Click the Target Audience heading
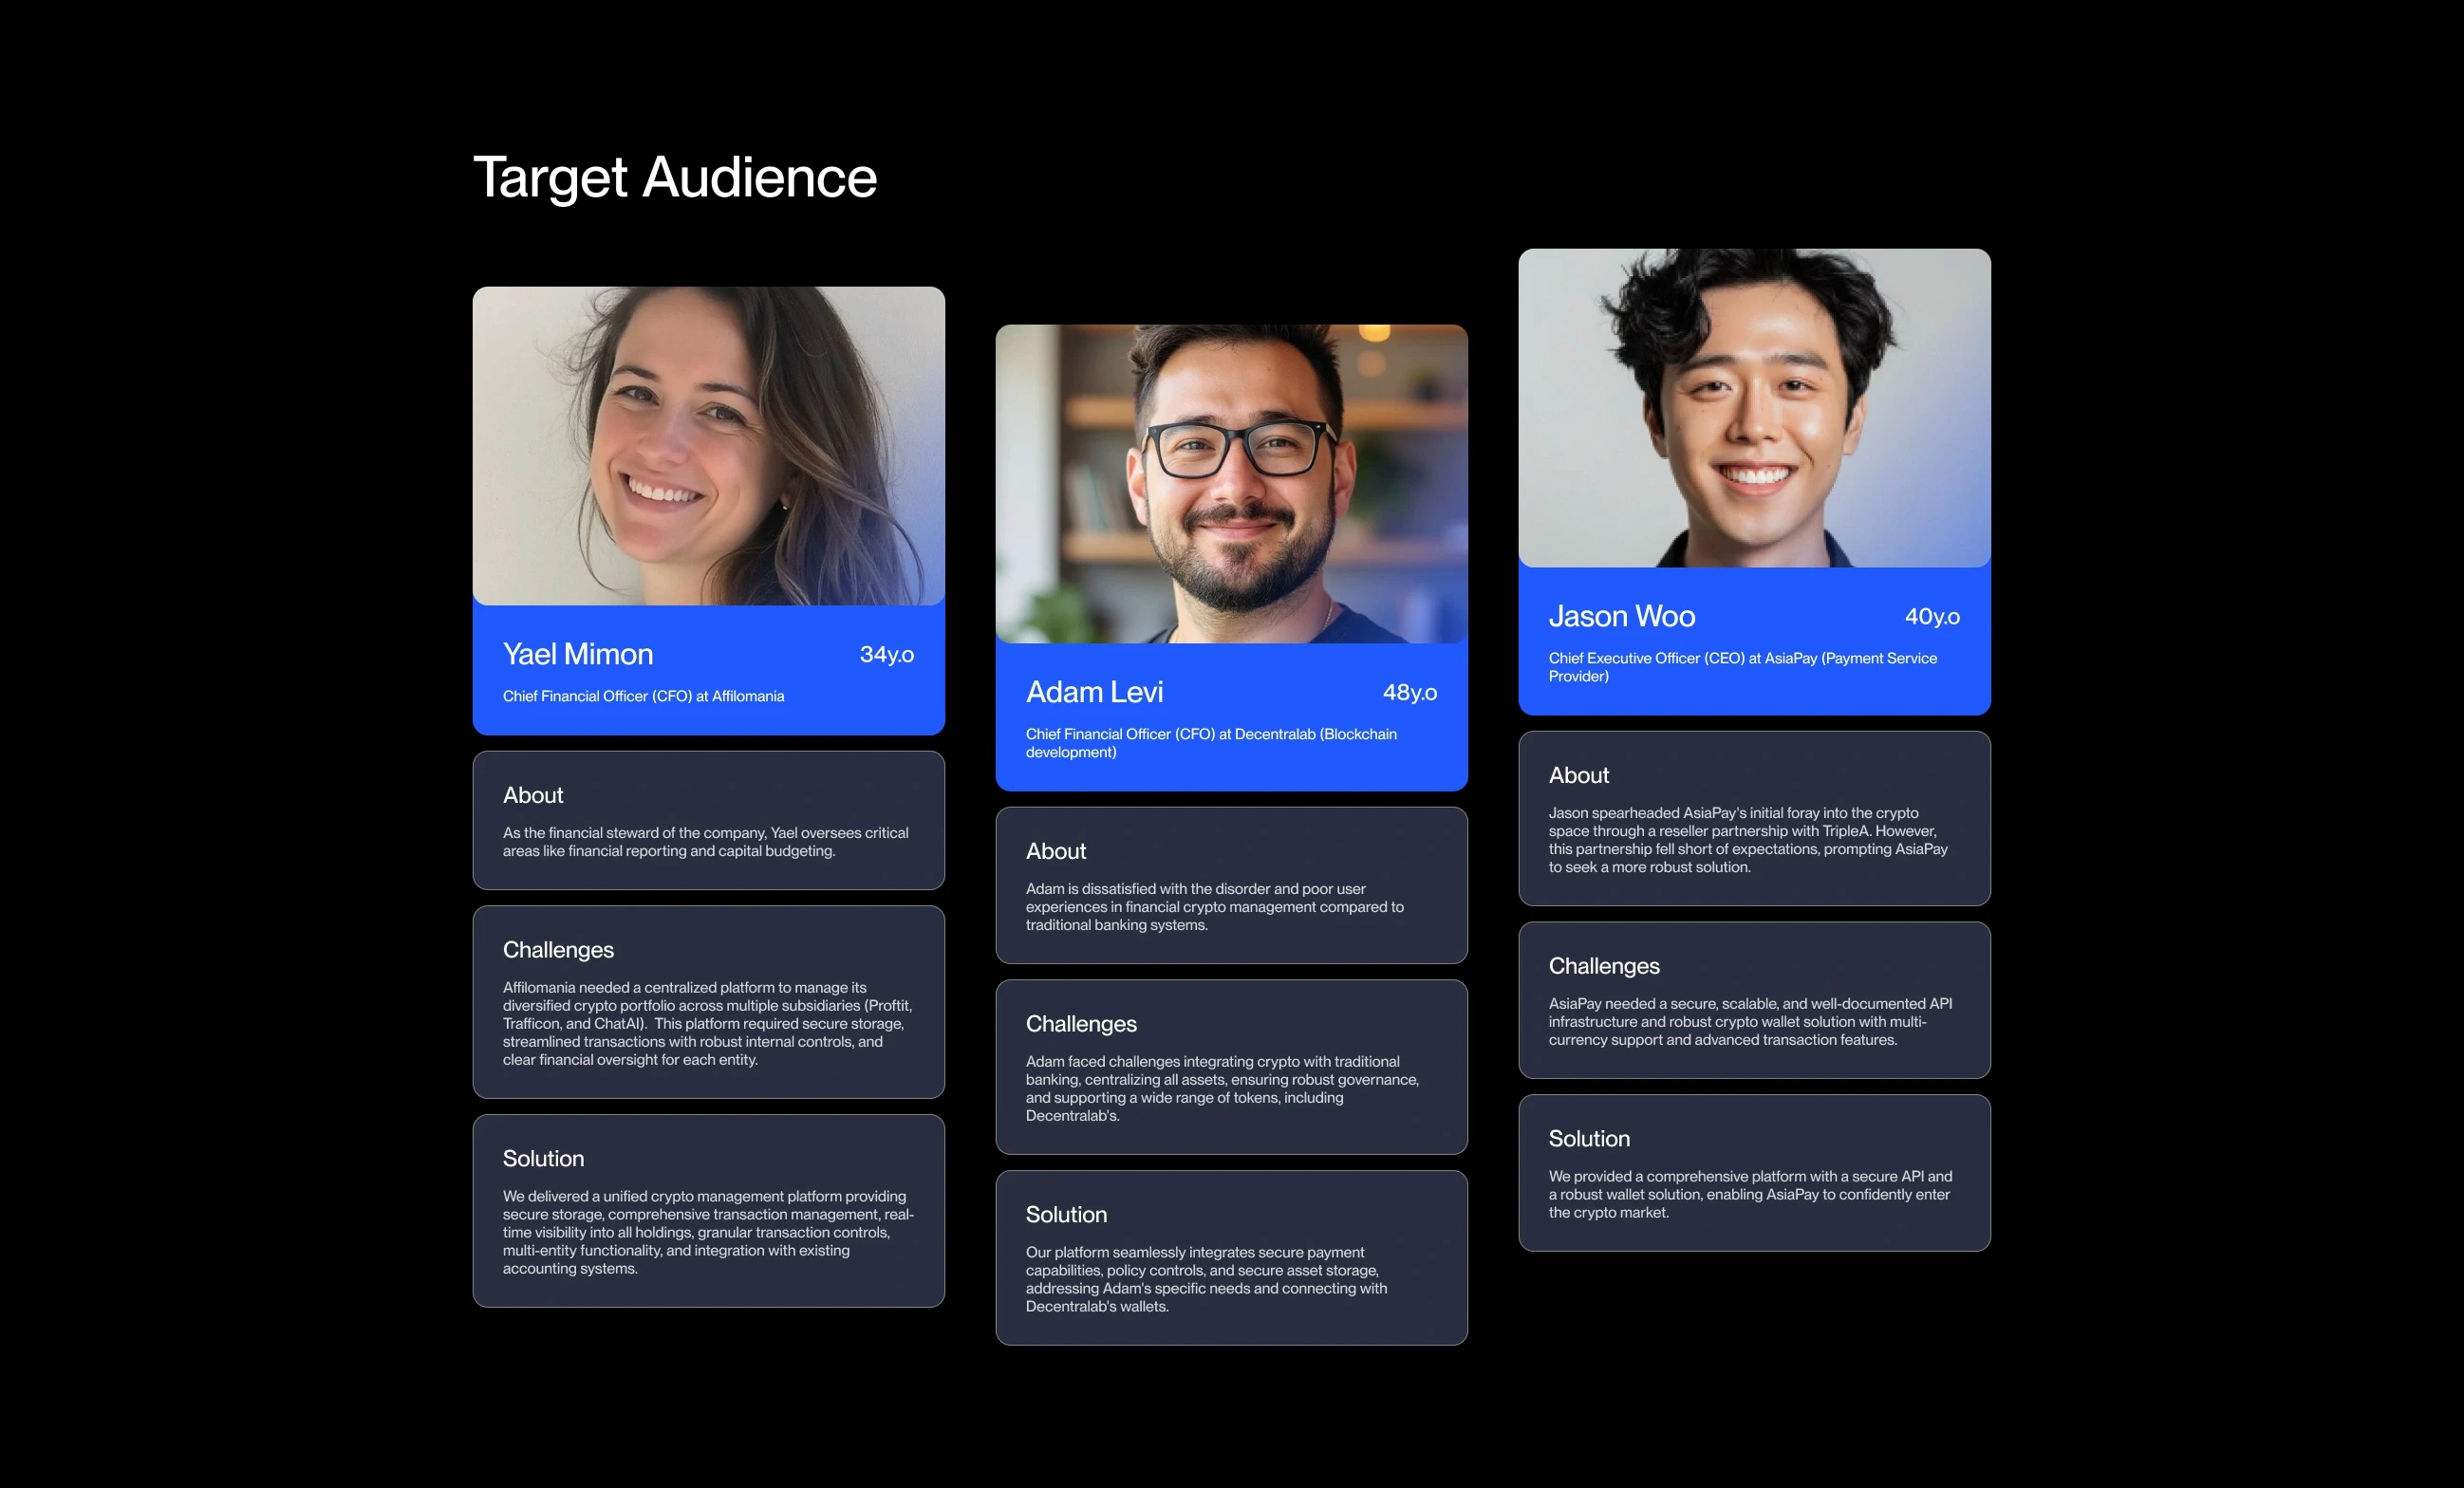Viewport: 2464px width, 1488px height. click(x=674, y=178)
